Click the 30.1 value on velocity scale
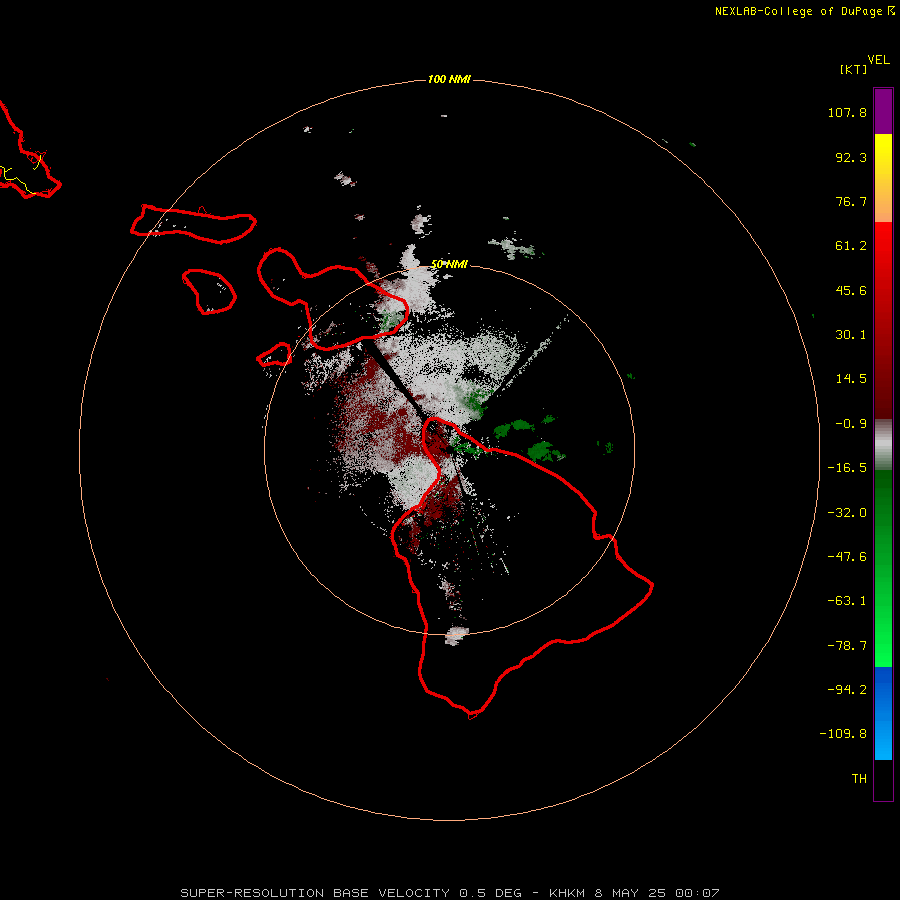Viewport: 900px width, 900px height. pyautogui.click(x=851, y=335)
